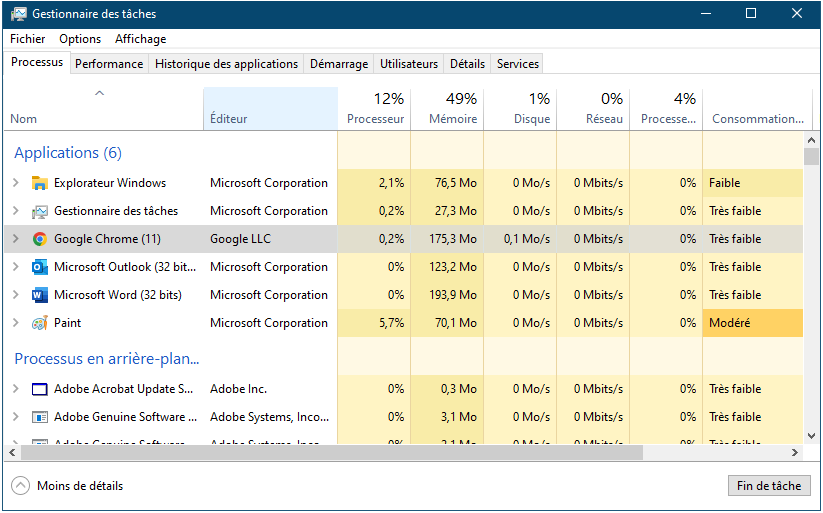Maximize the Gestionnaire des tâches window
Image resolution: width=823 pixels, height=513 pixels.
751,14
